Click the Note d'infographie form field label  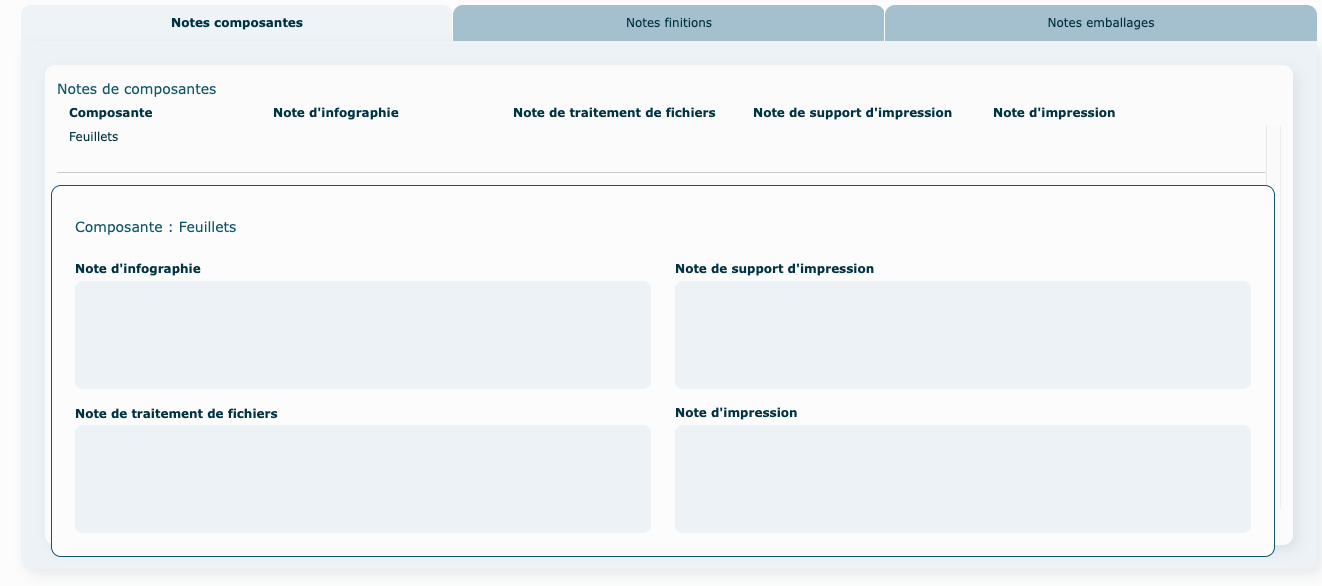138,269
